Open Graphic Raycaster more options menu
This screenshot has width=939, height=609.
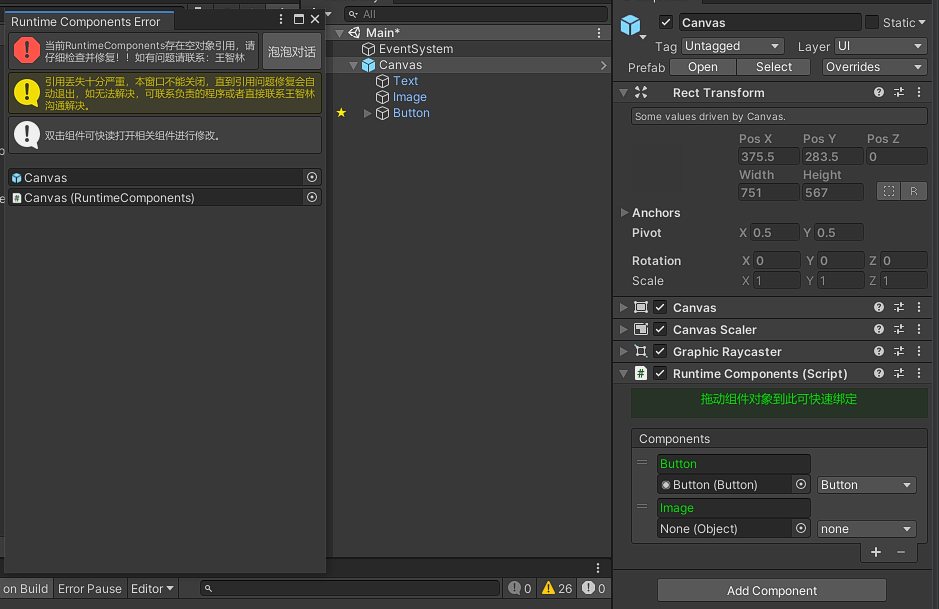pyautogui.click(x=919, y=352)
